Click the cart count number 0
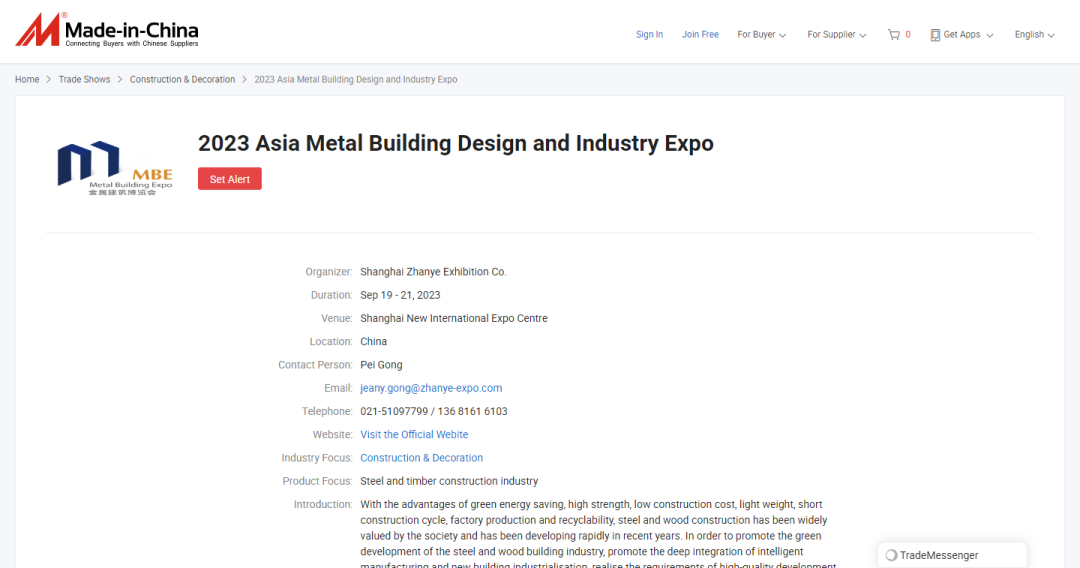Screen dimensions: 1080x568 pyautogui.click(x=908, y=34)
